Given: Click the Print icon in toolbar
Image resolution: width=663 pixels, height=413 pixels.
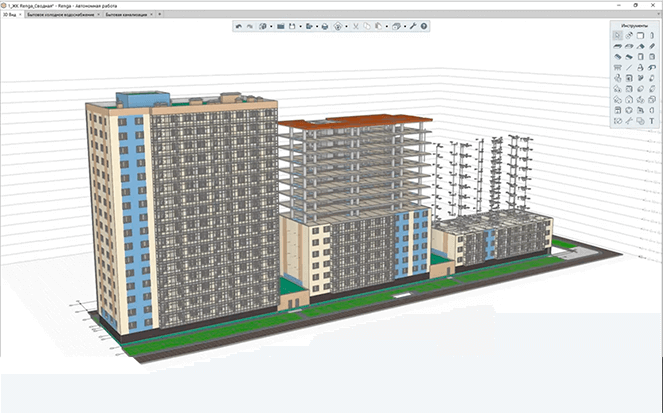Looking at the screenshot, I should (x=325, y=26).
